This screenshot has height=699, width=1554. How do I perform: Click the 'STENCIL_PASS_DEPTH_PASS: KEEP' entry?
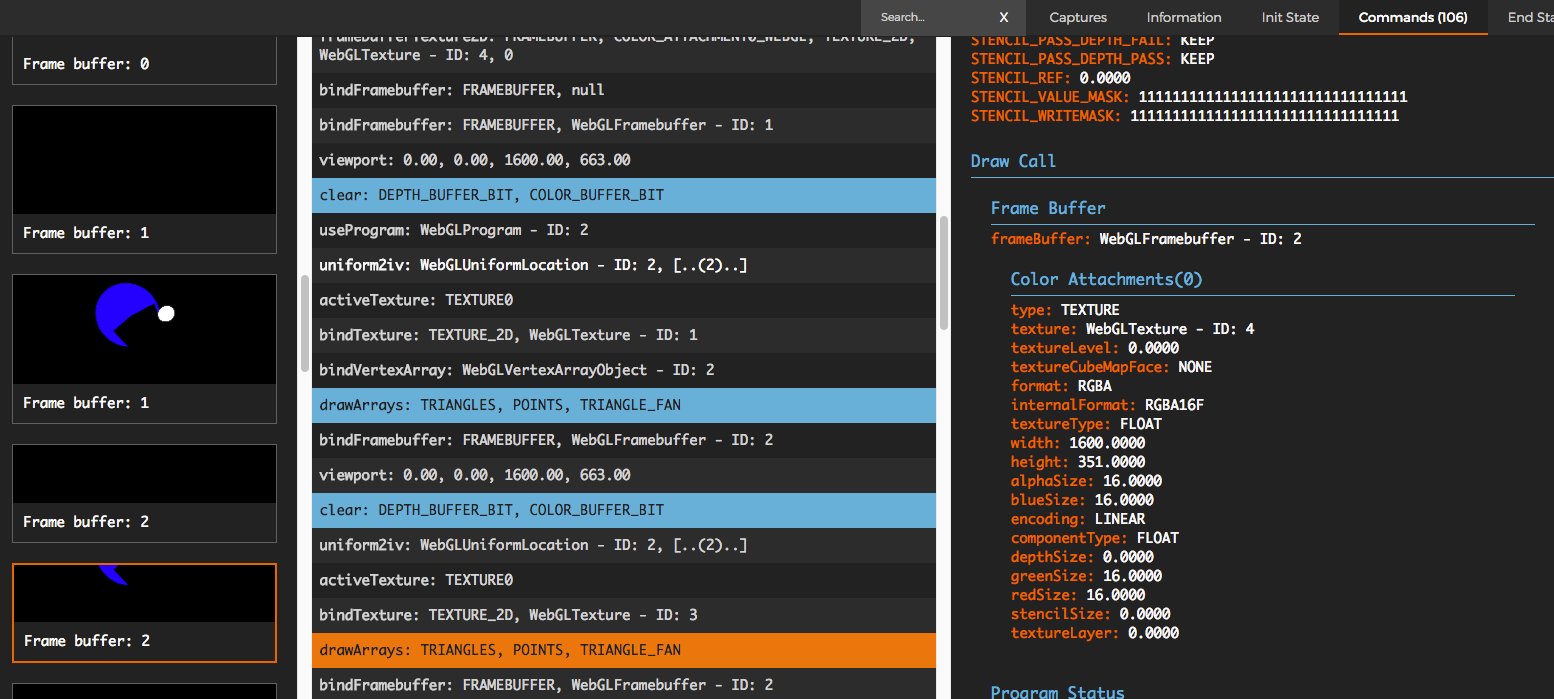click(1093, 59)
